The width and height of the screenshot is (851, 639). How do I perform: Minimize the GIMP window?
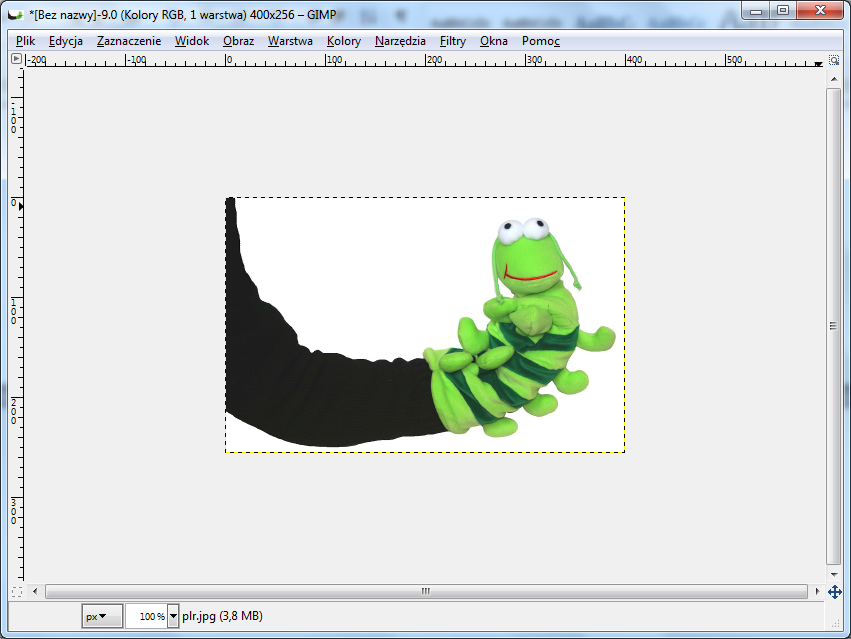[x=756, y=11]
